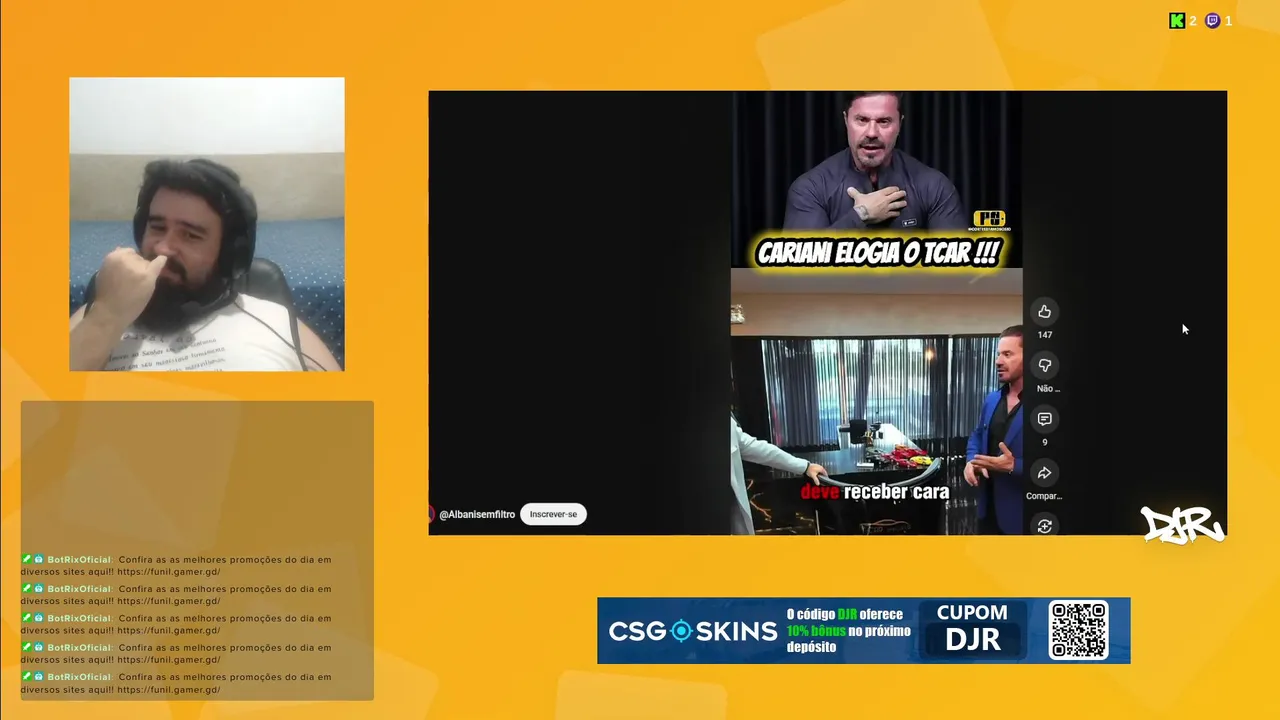
Task: Open the @Albanisemfiltro channel name
Action: pos(477,514)
